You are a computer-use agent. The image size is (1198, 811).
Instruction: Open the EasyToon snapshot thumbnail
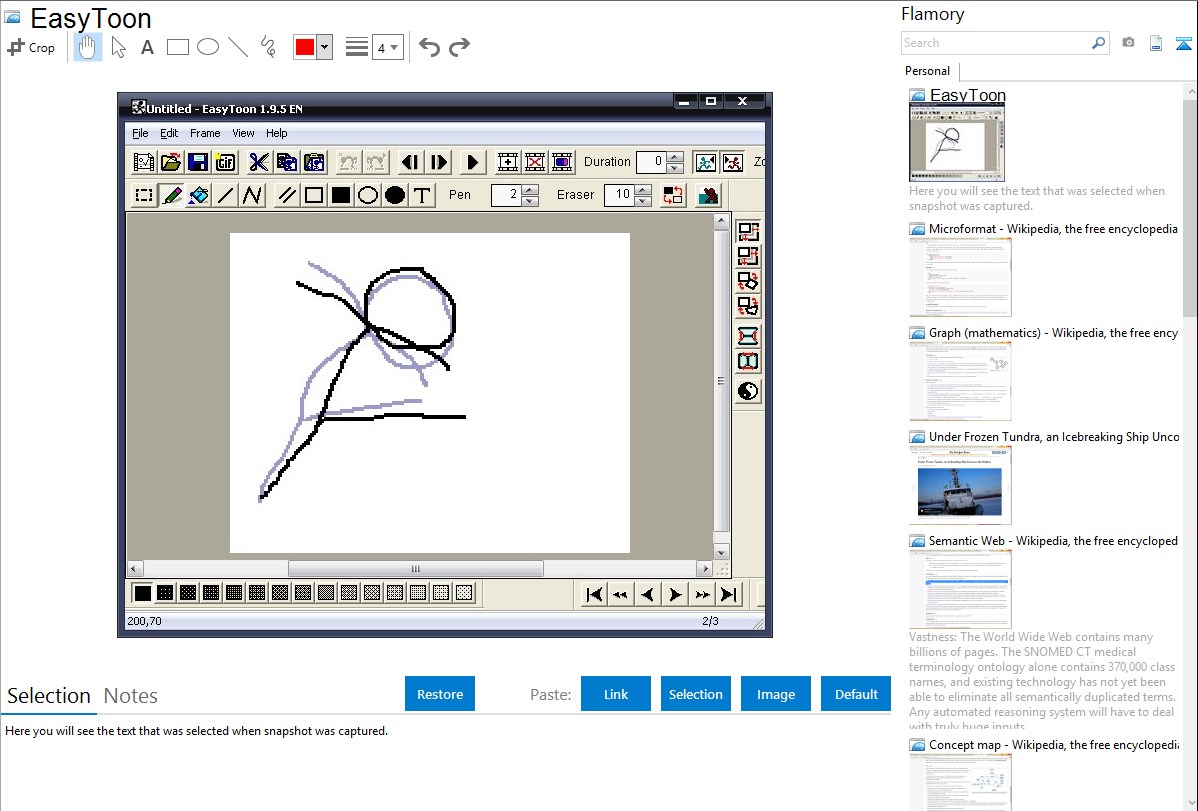point(957,142)
